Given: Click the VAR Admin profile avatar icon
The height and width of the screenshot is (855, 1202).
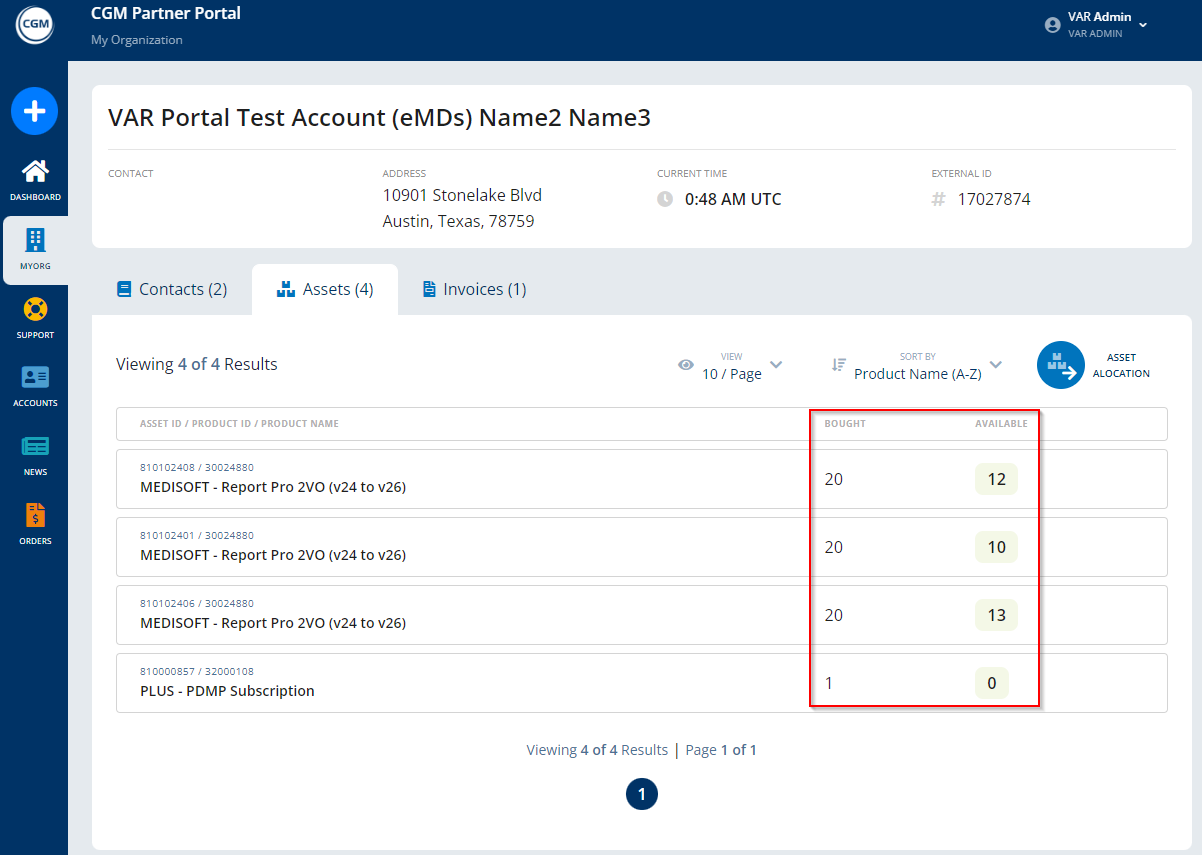Looking at the screenshot, I should coord(1052,25).
